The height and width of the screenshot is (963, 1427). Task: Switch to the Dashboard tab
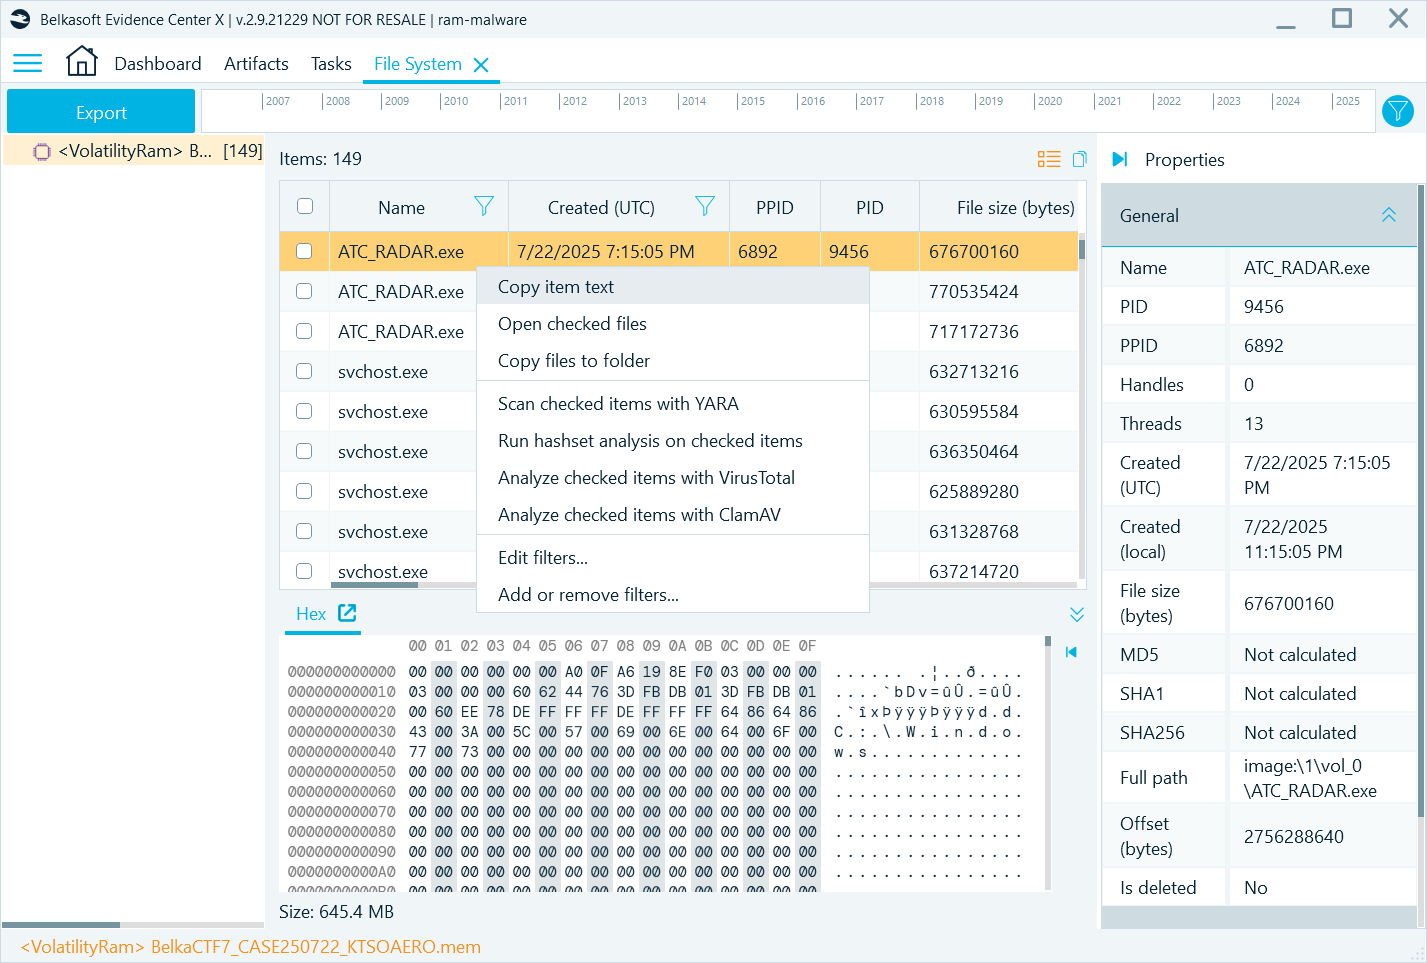(x=157, y=63)
